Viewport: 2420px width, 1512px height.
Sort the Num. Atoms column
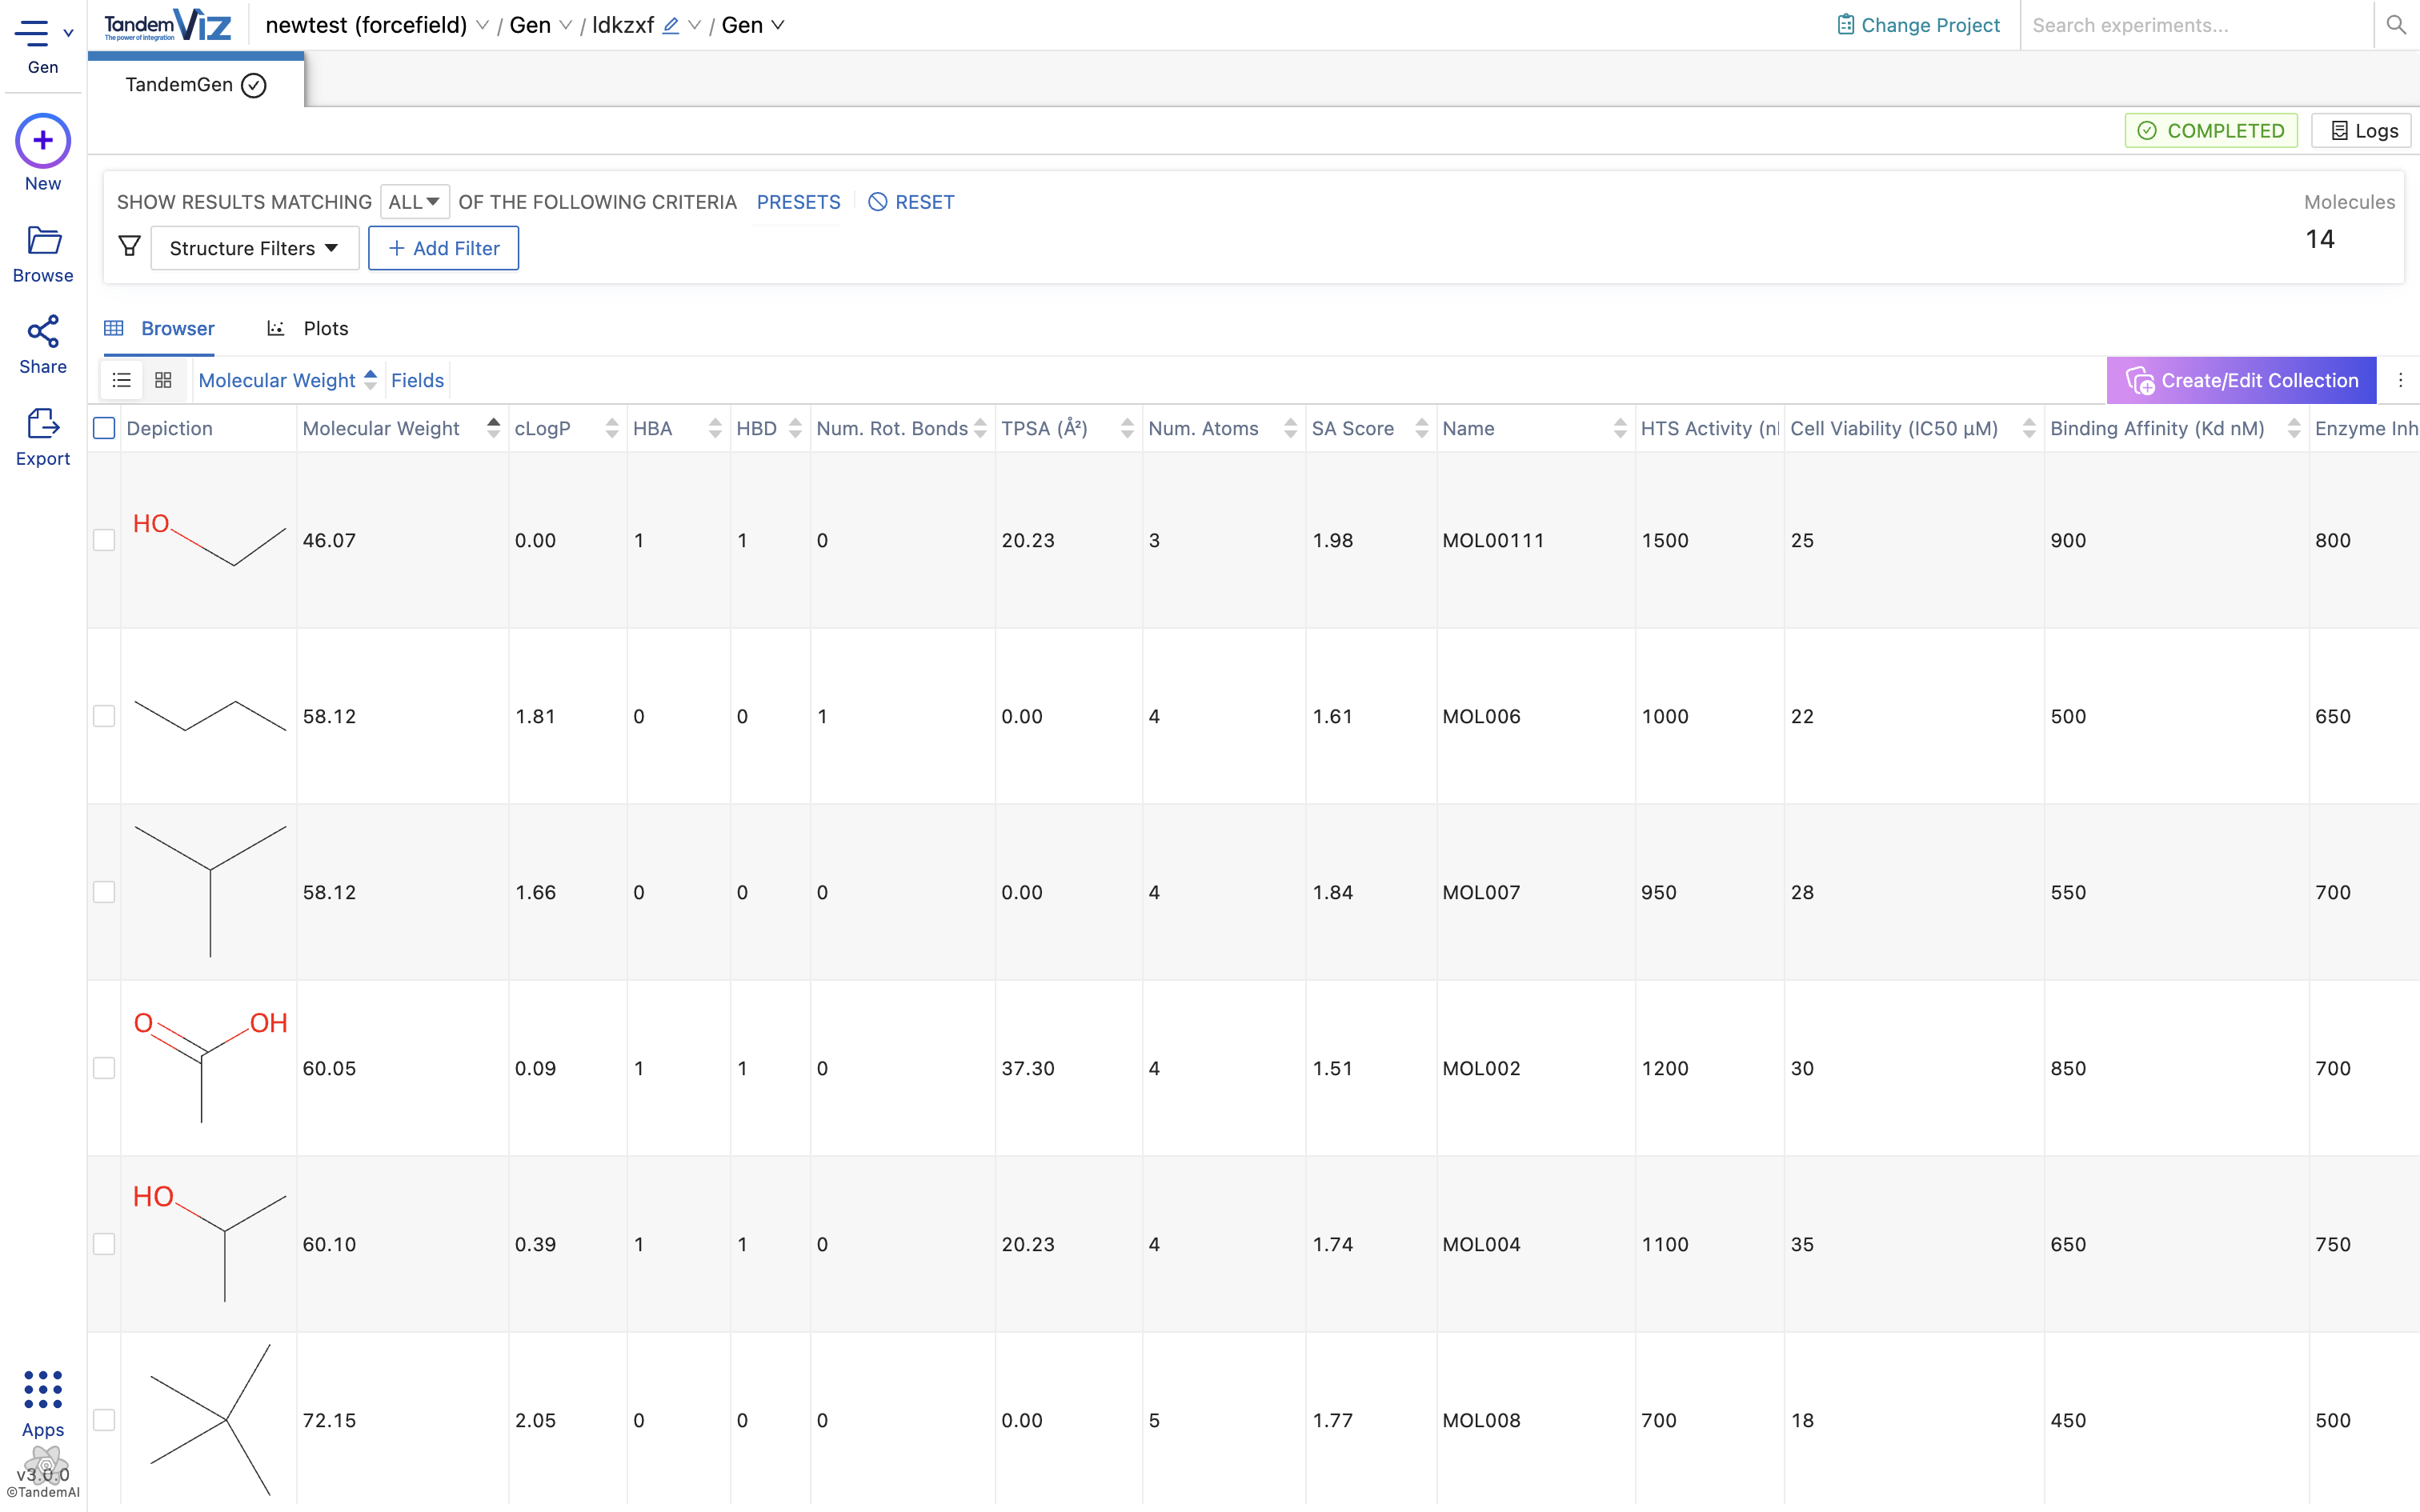1290,428
